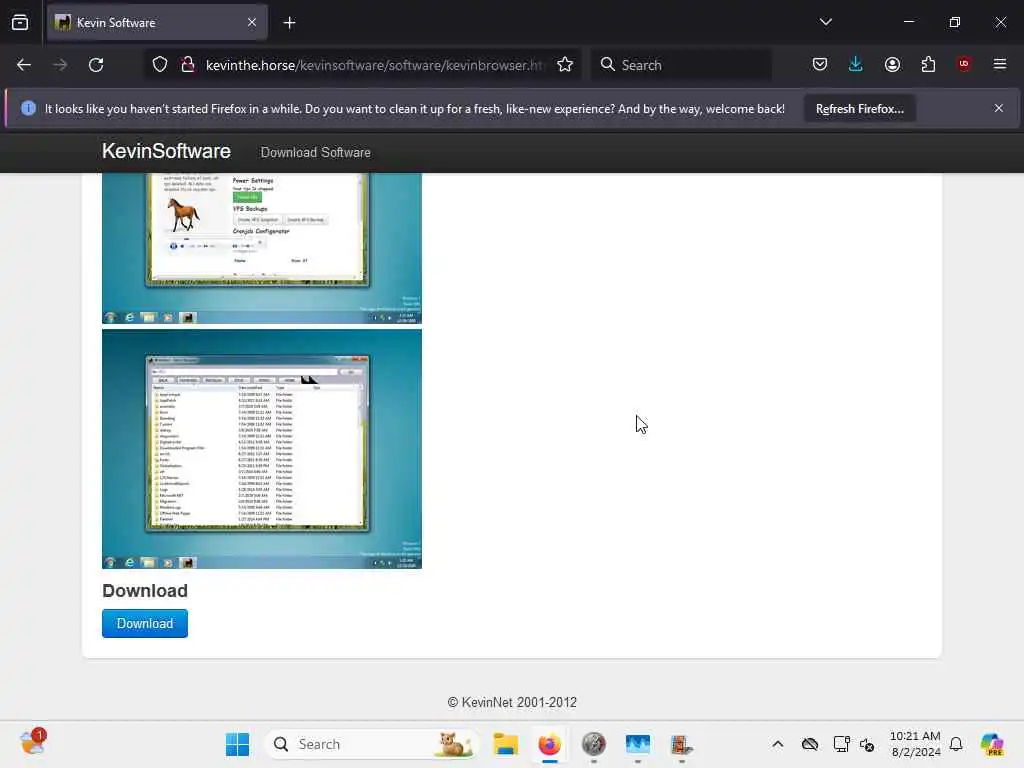The width and height of the screenshot is (1024, 768).
Task: Open the extensions puzzle icon
Action: [x=928, y=65]
